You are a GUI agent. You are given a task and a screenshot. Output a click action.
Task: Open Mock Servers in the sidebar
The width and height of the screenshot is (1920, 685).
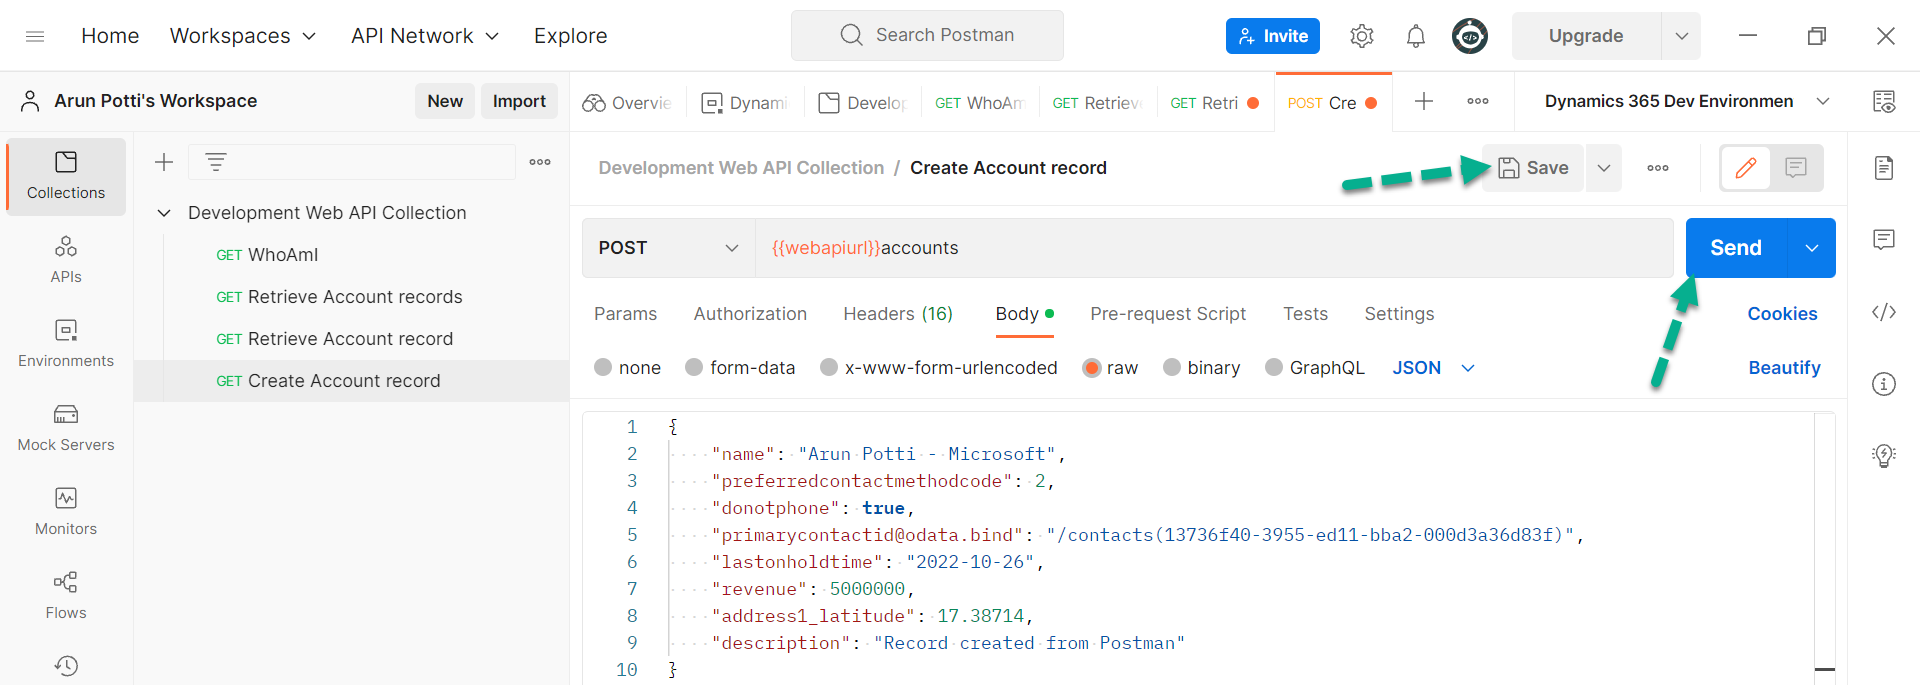[66, 428]
